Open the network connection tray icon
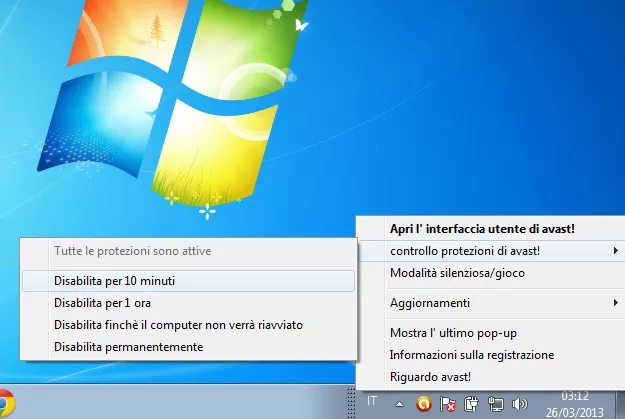The width and height of the screenshot is (625, 419). tap(495, 404)
